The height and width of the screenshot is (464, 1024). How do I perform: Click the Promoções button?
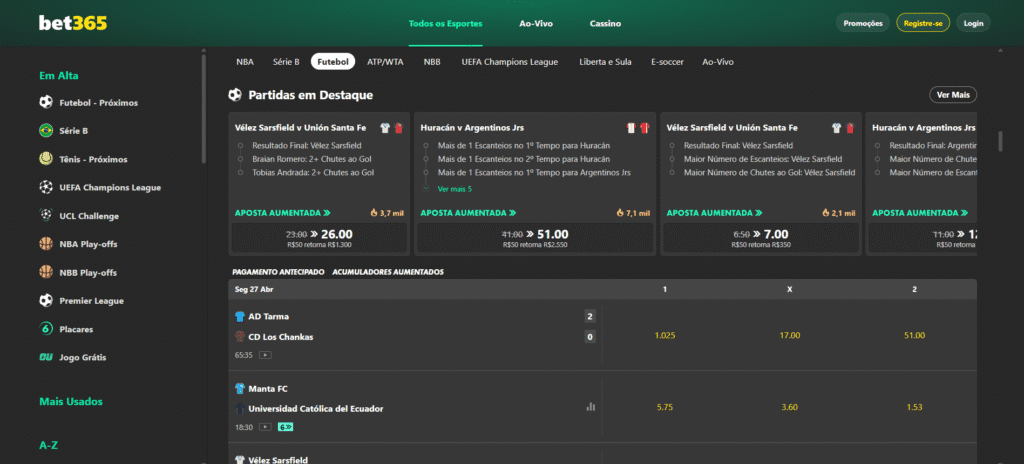[863, 23]
